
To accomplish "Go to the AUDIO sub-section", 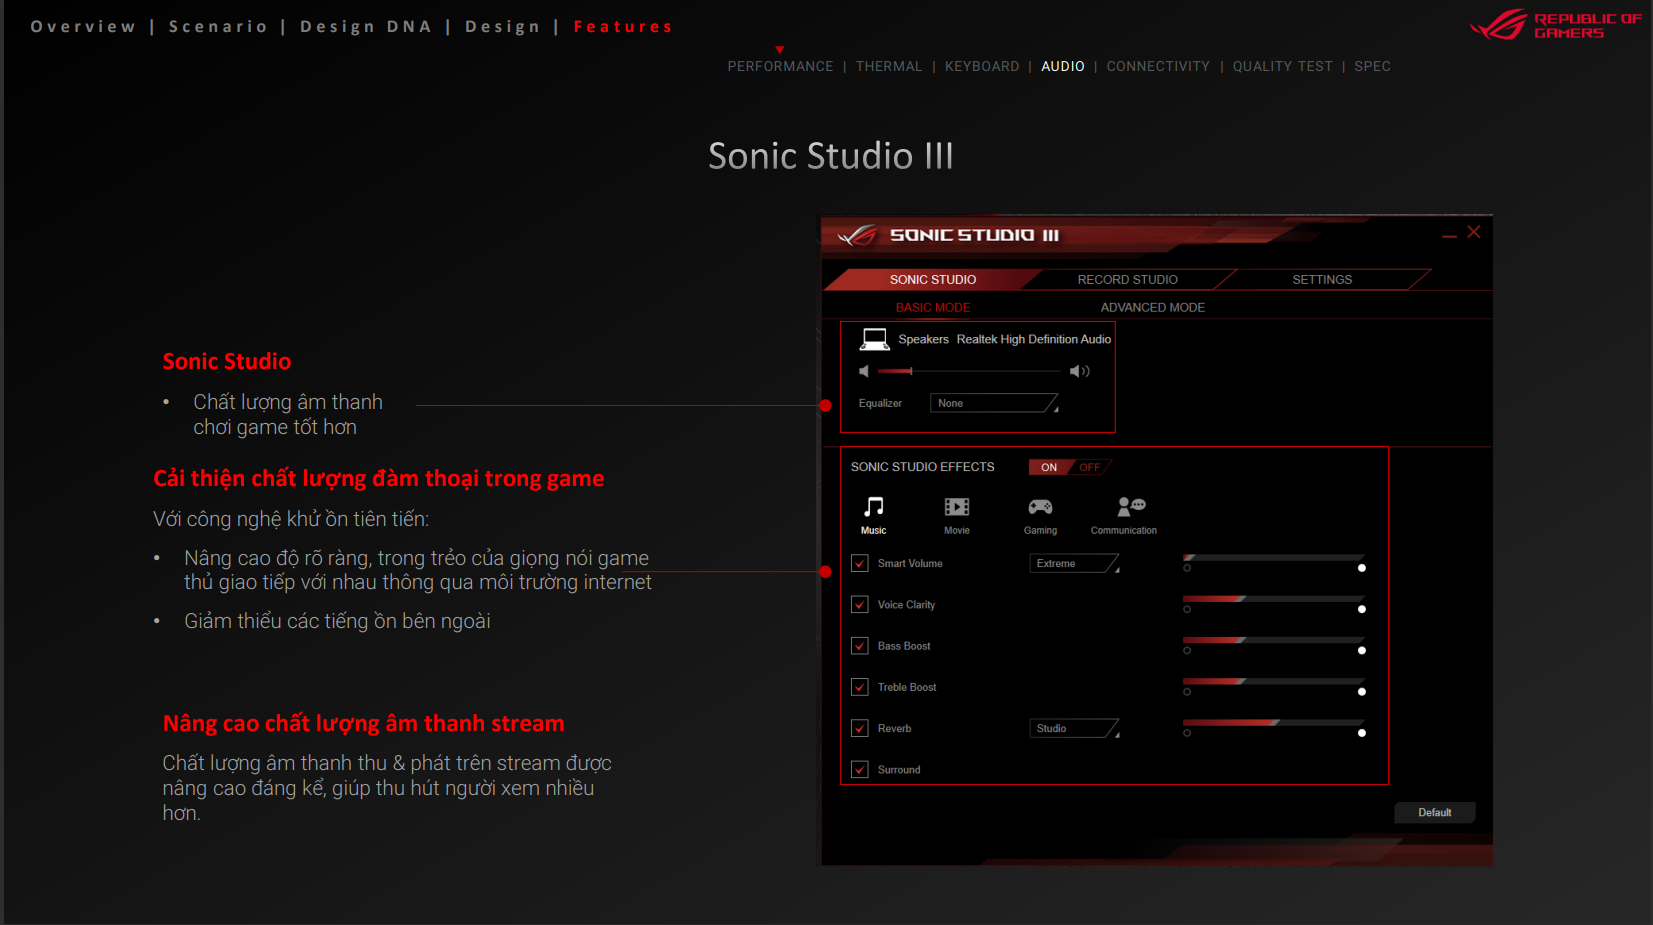I will coord(1063,67).
